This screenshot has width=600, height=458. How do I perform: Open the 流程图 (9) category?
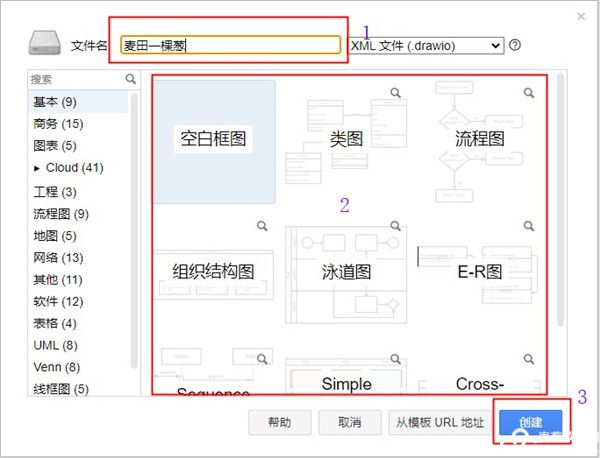coord(61,213)
